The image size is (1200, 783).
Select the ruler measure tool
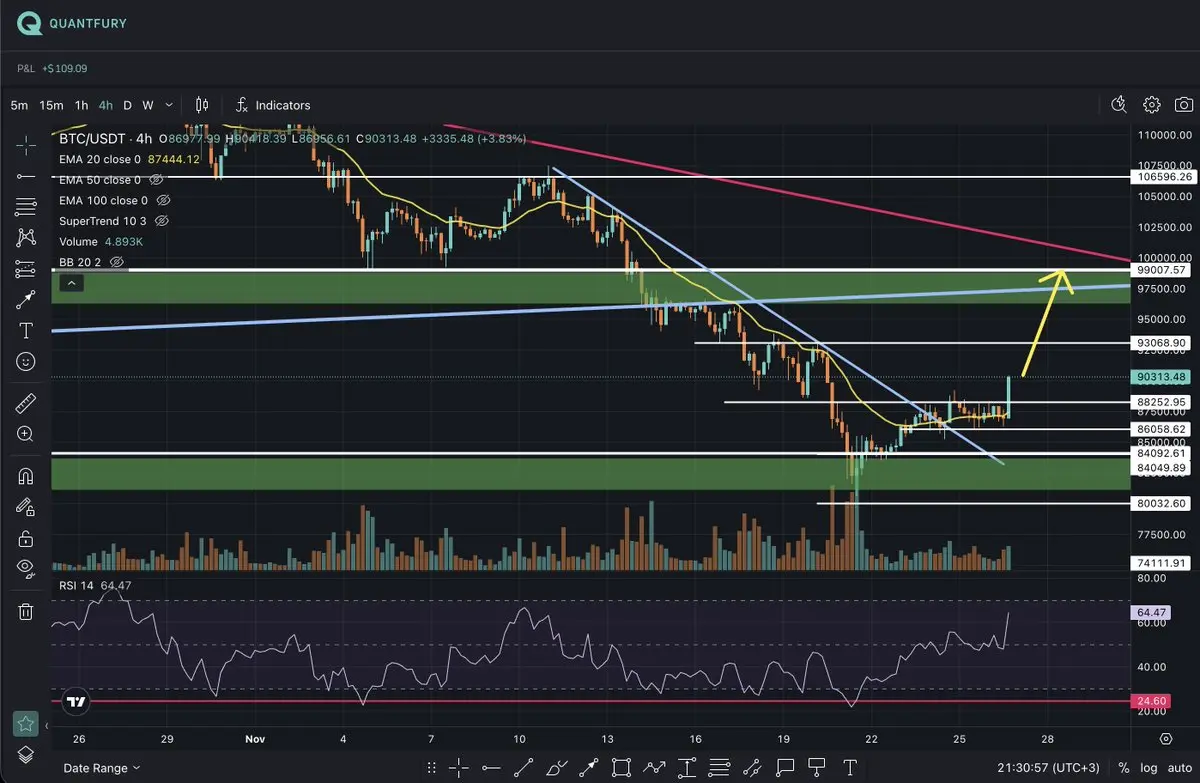click(x=27, y=403)
